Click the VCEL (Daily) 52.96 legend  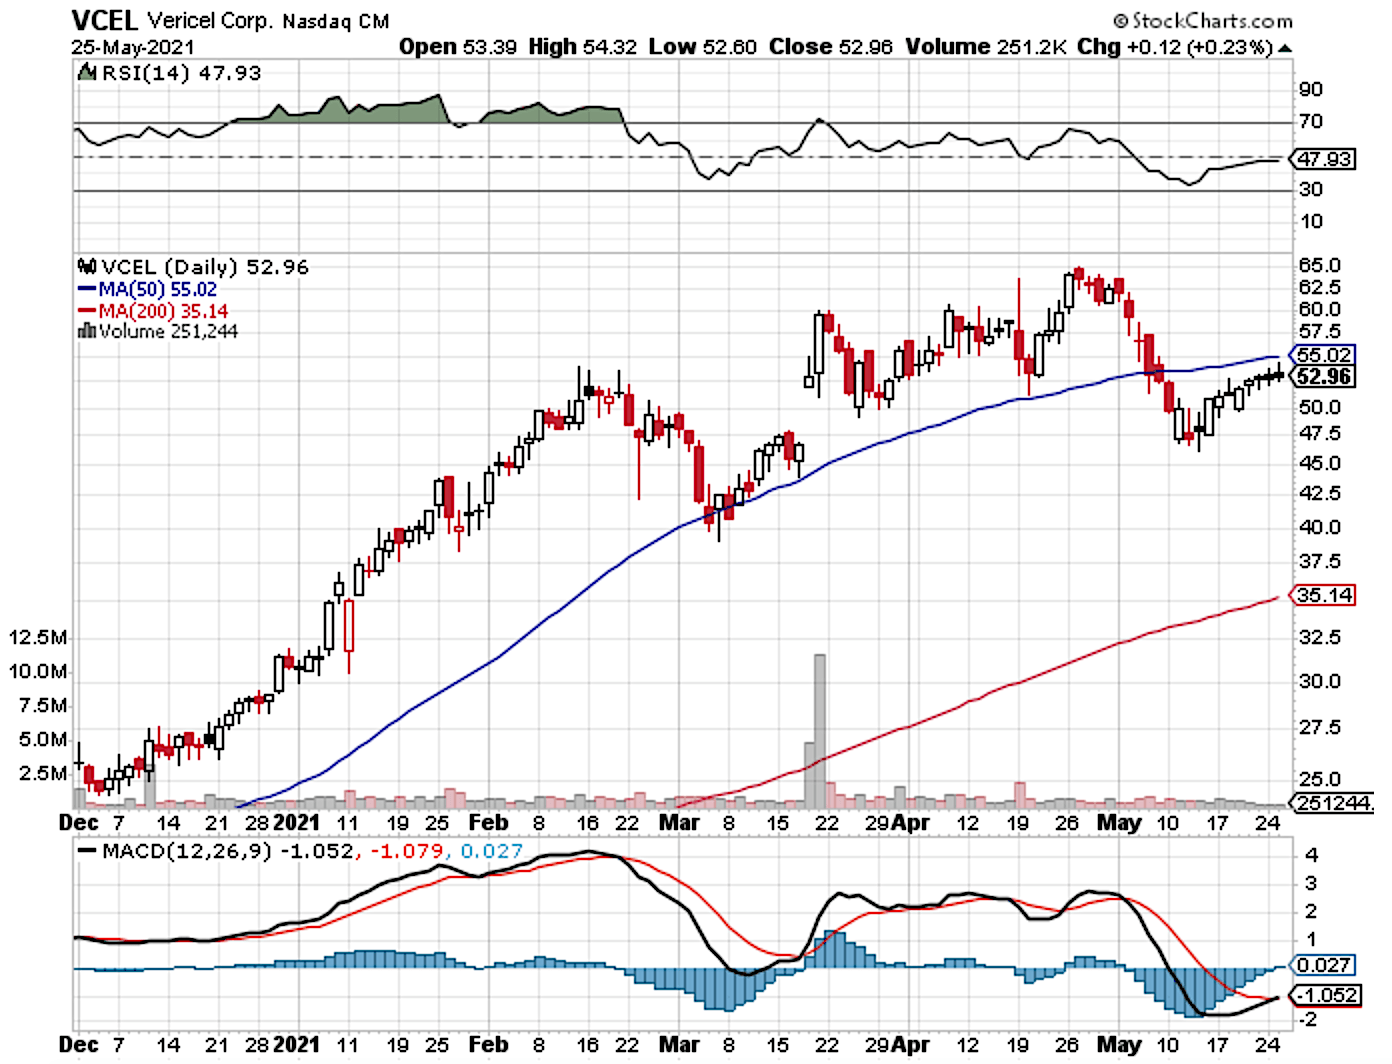pyautogui.click(x=205, y=267)
